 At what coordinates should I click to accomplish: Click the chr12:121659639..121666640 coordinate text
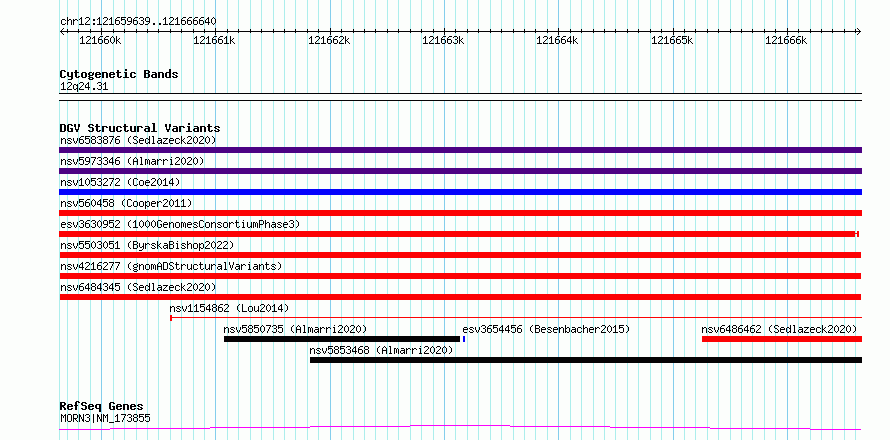pyautogui.click(x=138, y=22)
